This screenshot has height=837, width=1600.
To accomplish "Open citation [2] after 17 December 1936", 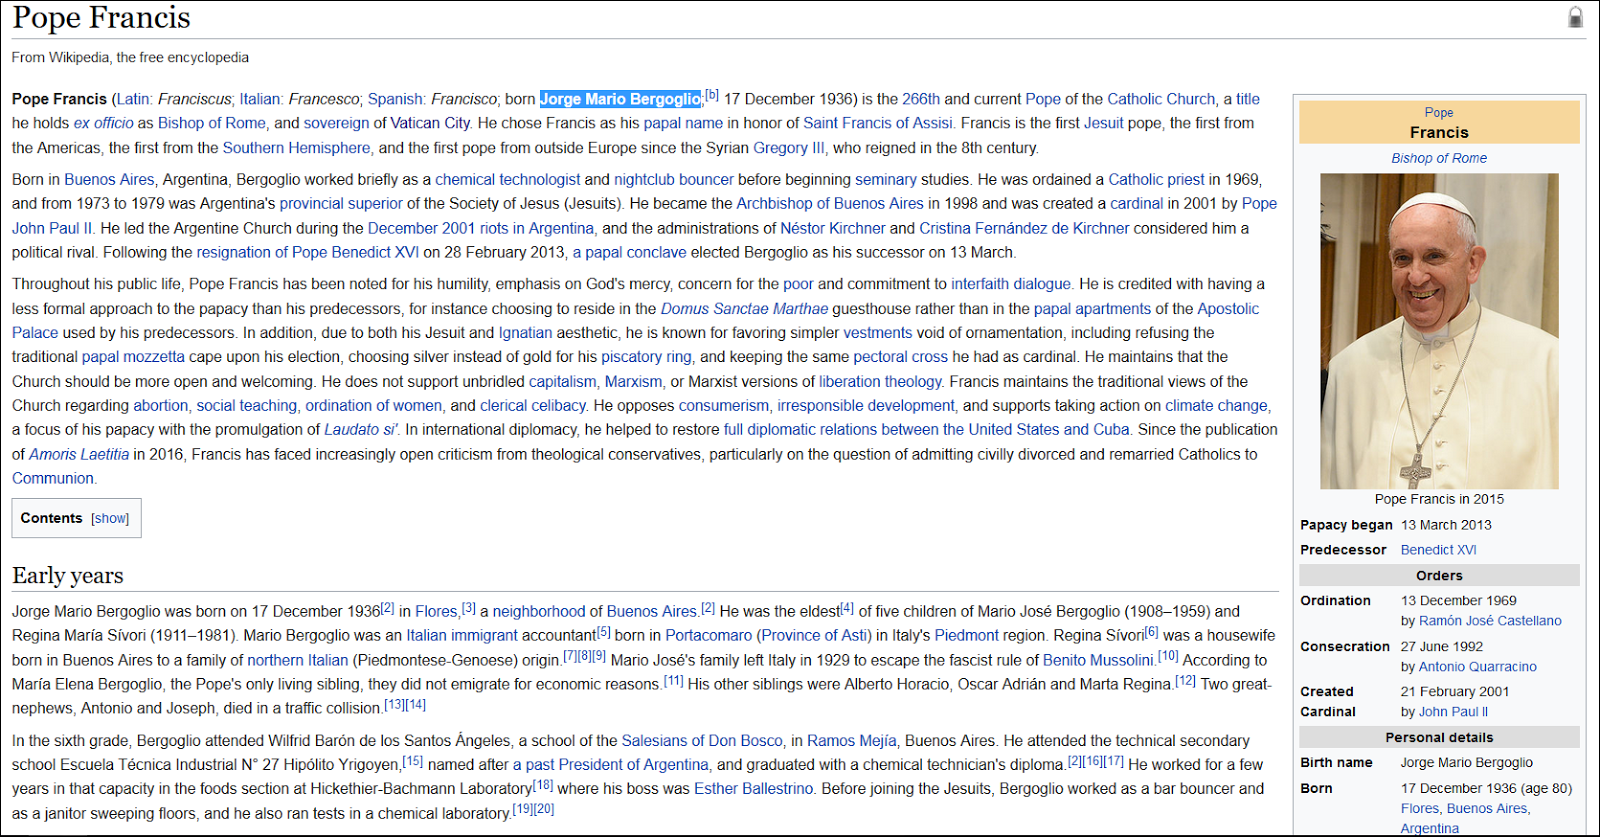I will coord(388,608).
